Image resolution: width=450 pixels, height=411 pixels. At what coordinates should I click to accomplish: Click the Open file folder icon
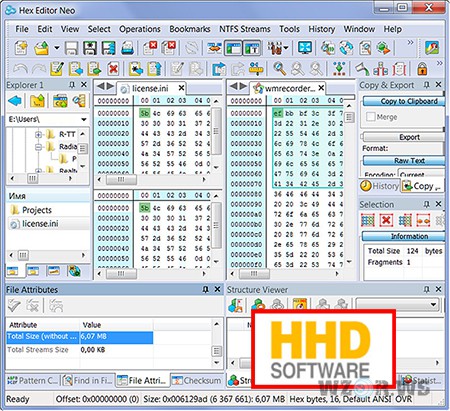coord(42,48)
